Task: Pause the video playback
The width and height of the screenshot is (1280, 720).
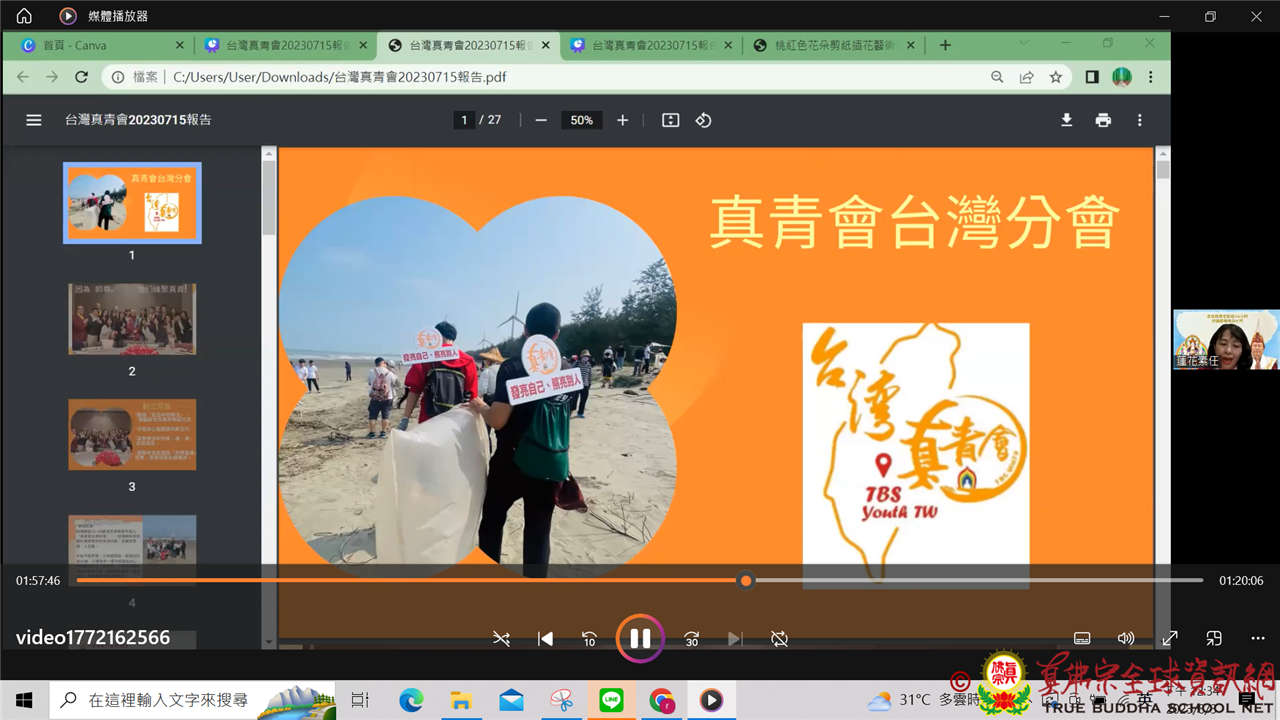Action: tap(640, 638)
